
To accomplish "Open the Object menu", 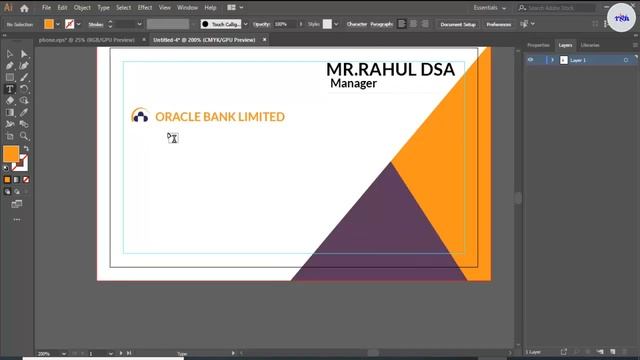I will (82, 8).
